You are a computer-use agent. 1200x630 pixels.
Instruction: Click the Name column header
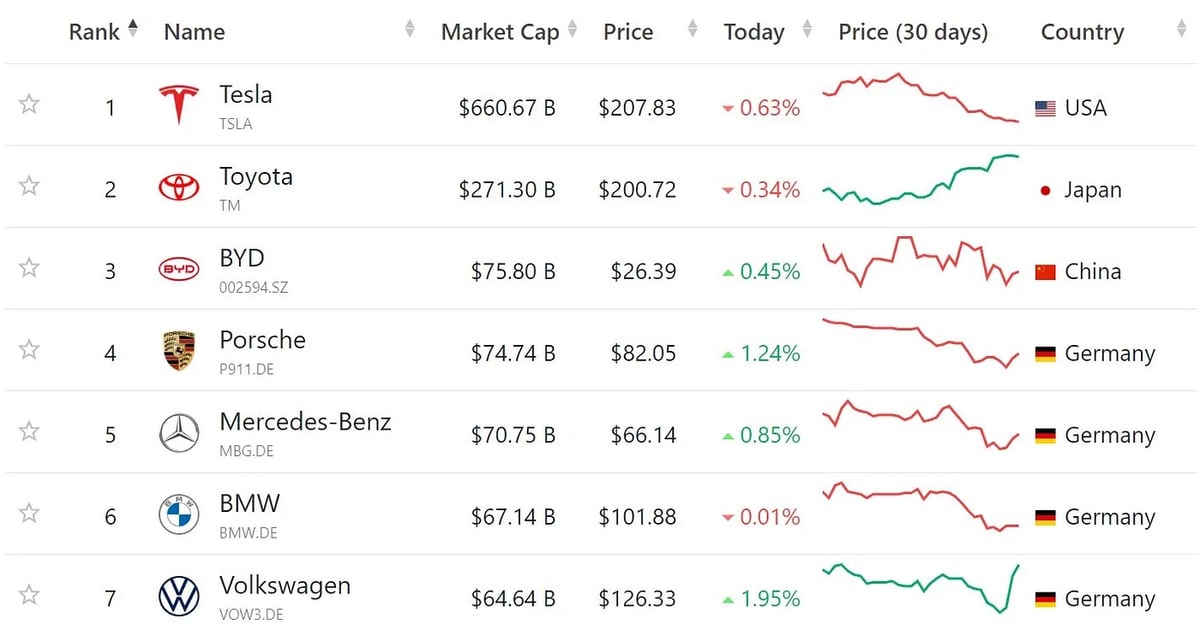coord(194,32)
